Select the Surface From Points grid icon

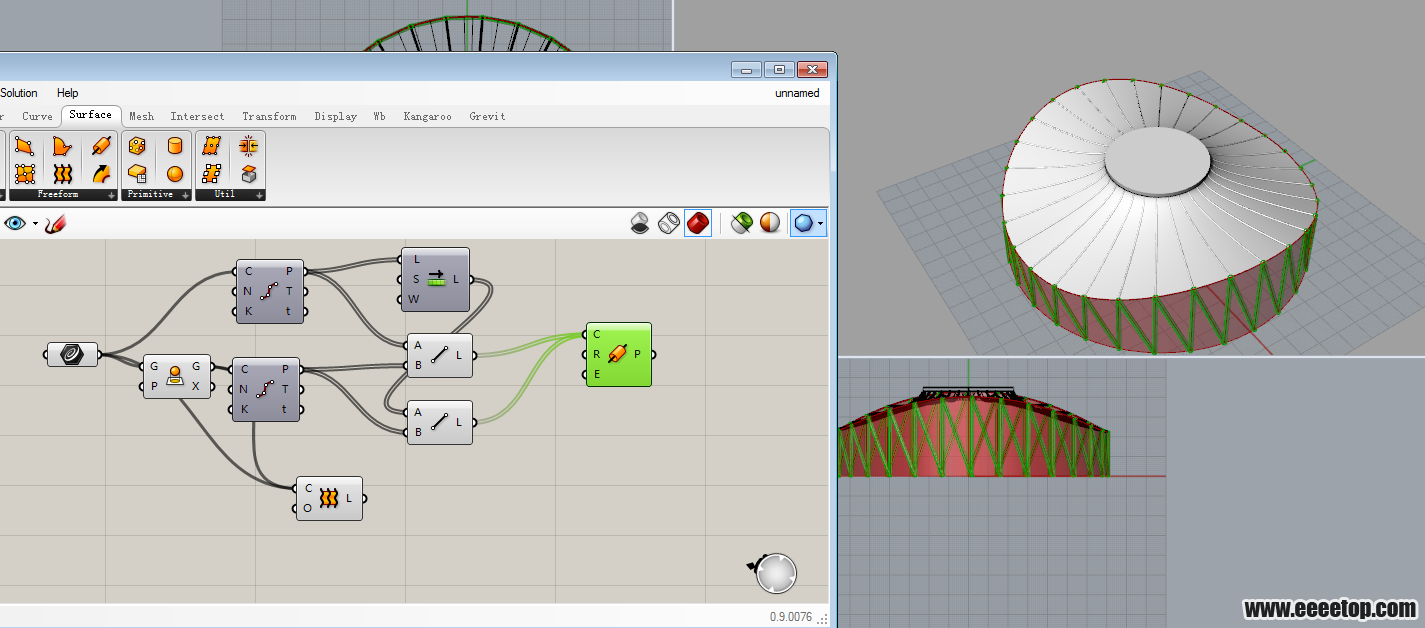[x=24, y=174]
